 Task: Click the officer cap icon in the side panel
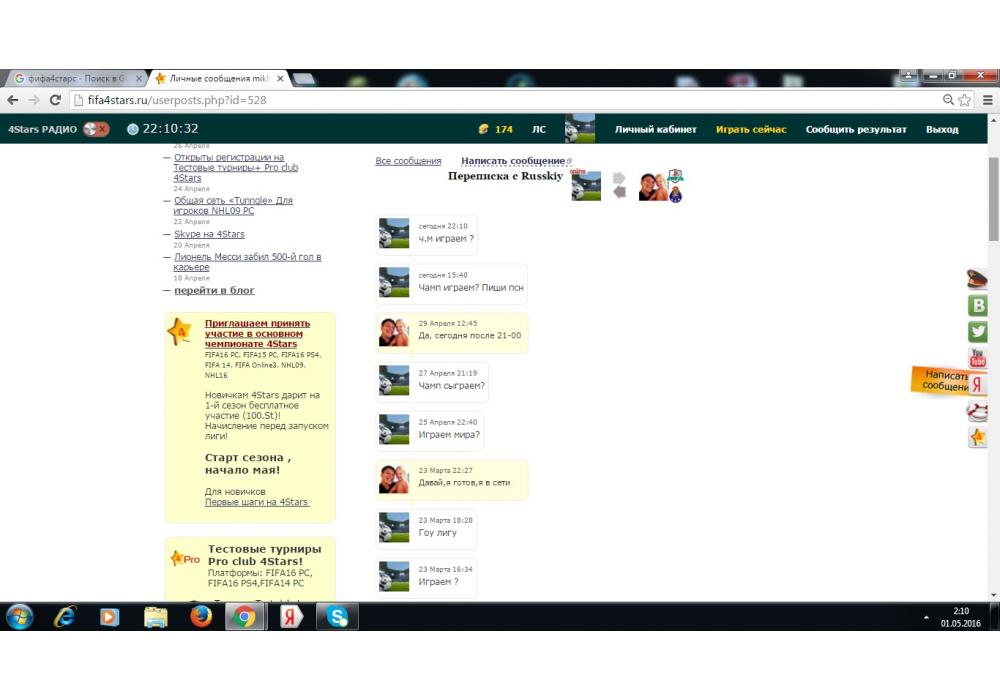[x=977, y=279]
